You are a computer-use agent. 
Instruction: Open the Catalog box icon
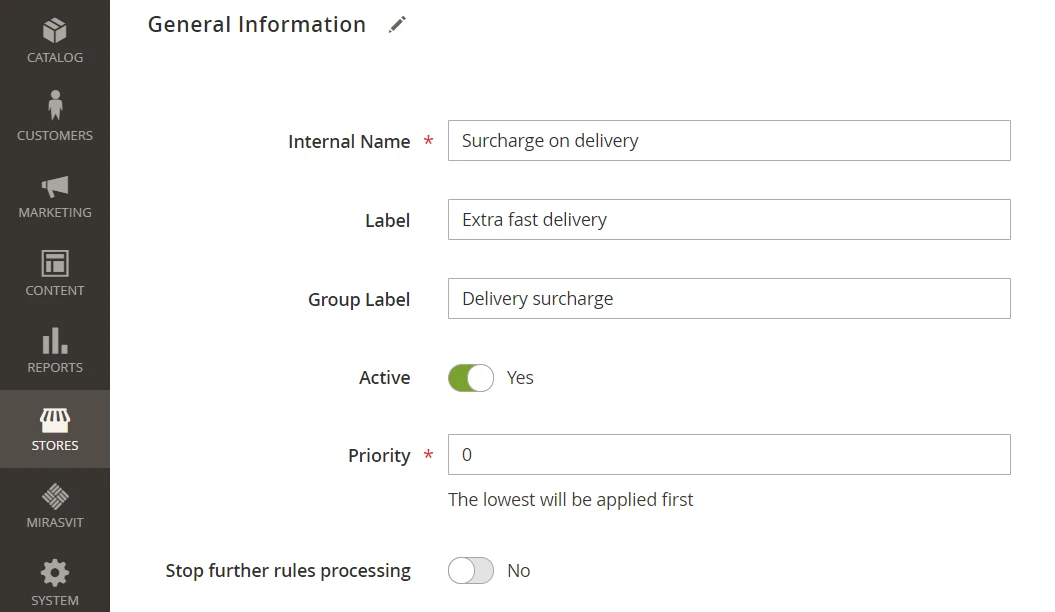pos(55,30)
